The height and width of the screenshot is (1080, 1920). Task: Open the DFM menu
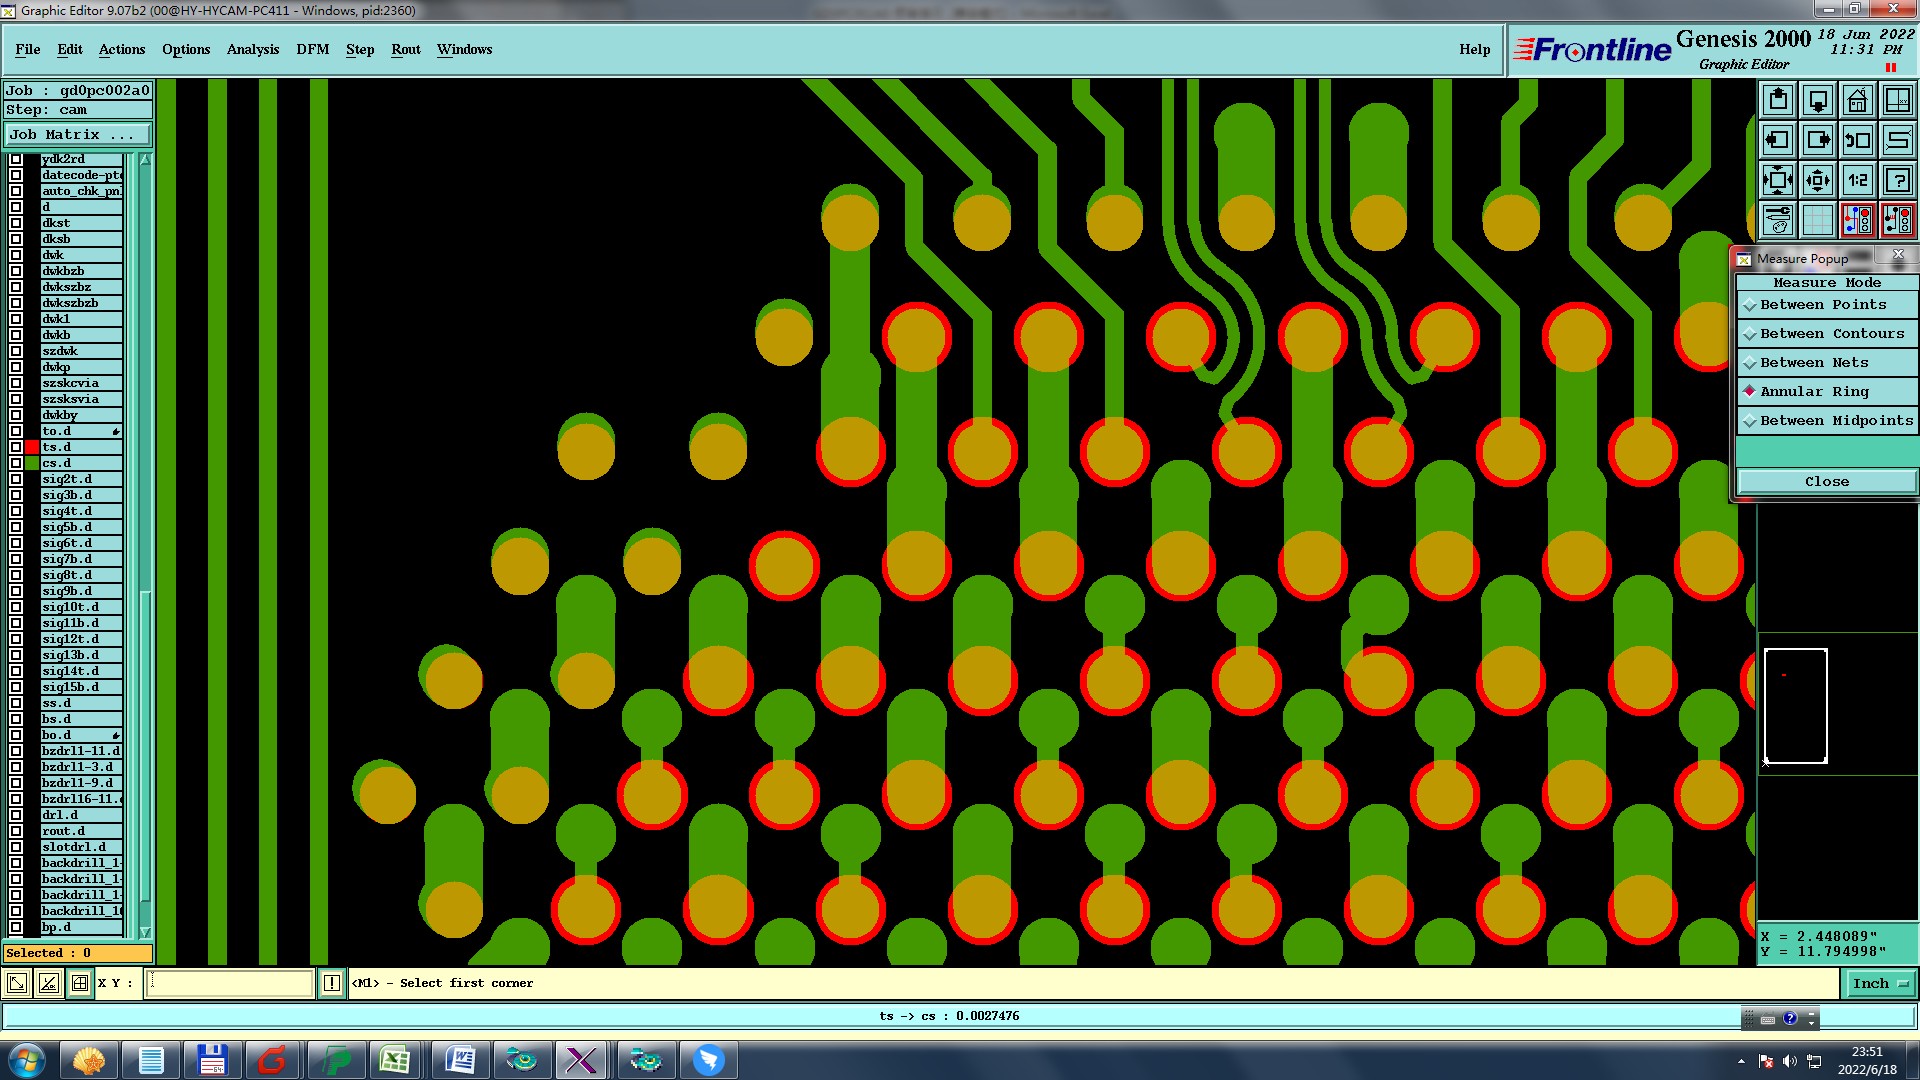(x=312, y=49)
